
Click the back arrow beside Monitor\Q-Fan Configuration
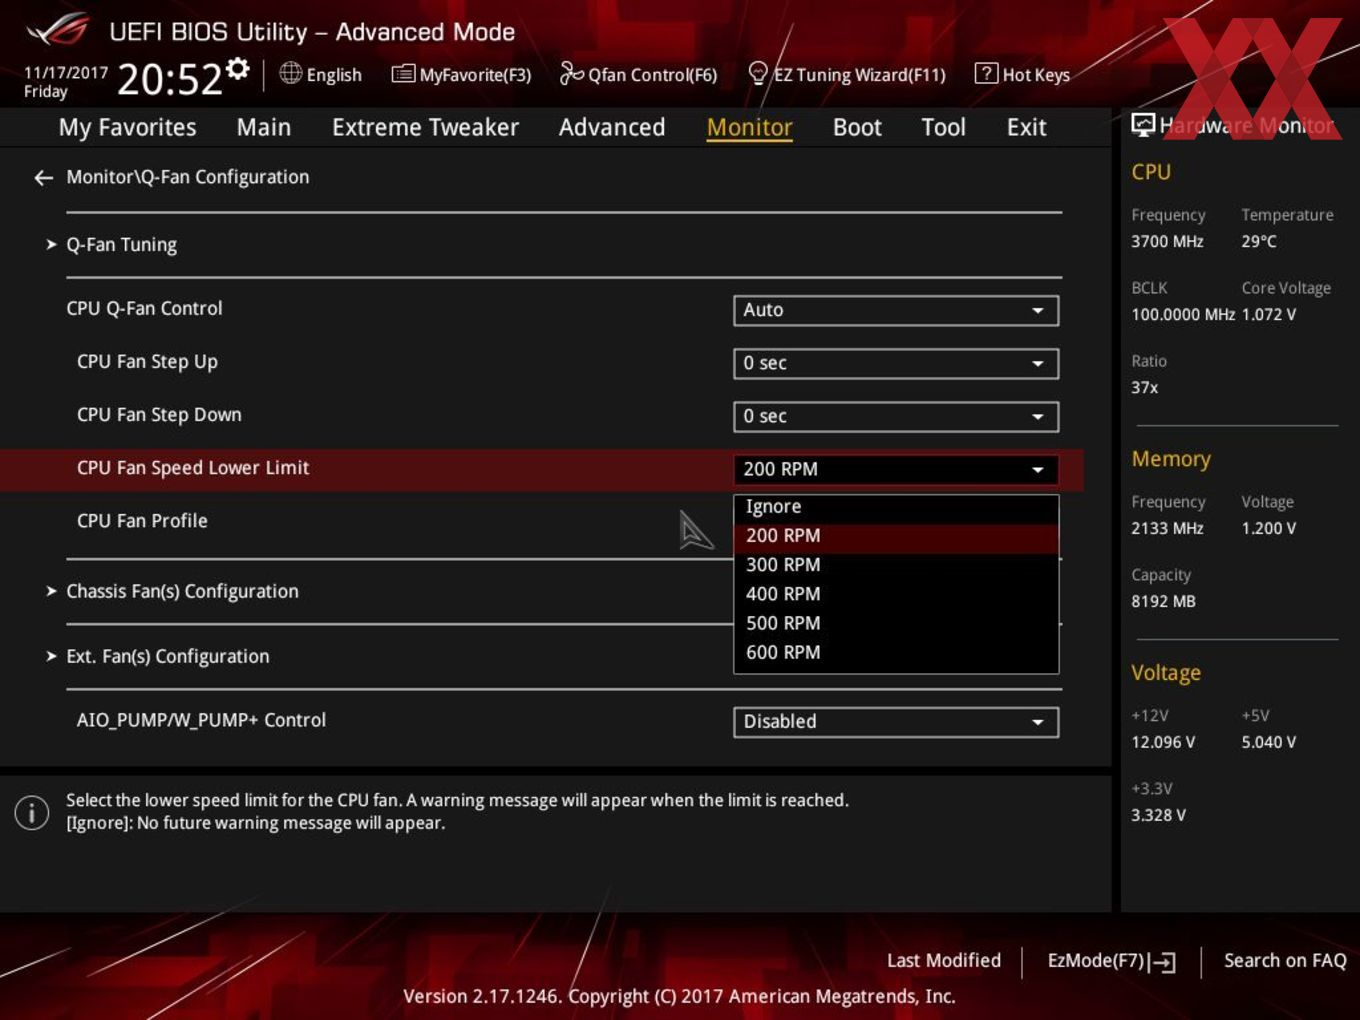43,178
